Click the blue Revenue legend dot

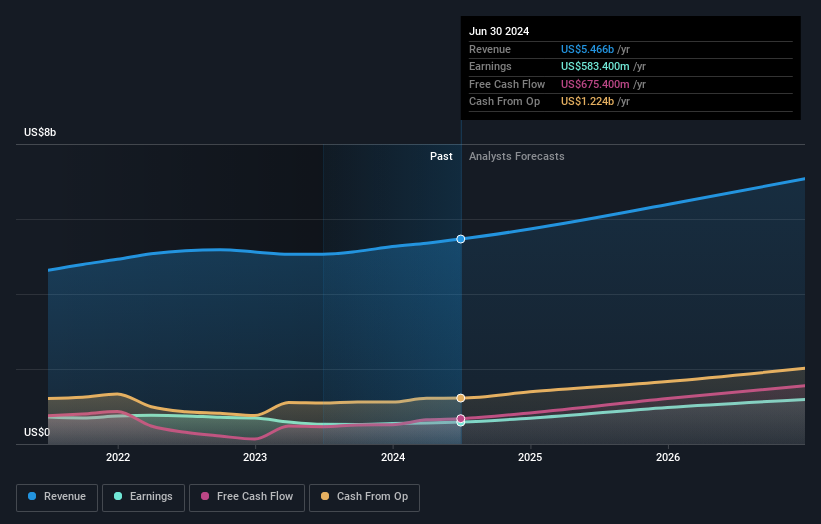[x=32, y=496]
